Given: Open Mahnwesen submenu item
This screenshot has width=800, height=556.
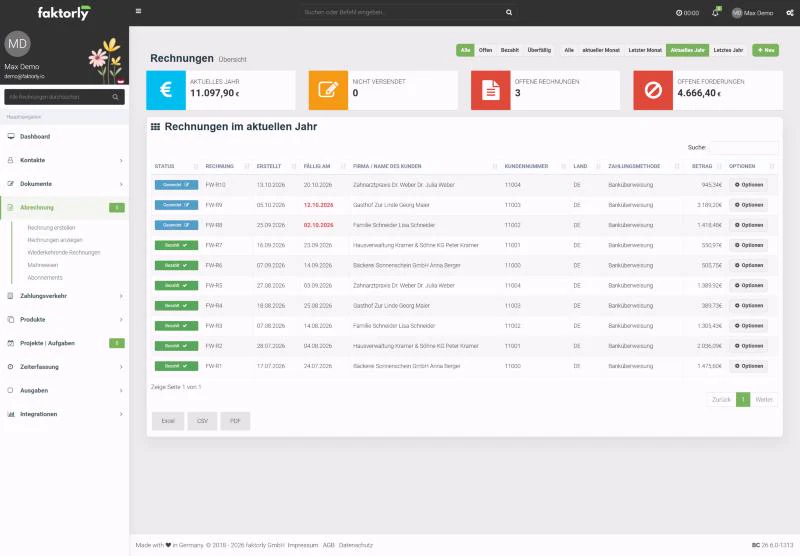Looking at the screenshot, I should [43, 265].
